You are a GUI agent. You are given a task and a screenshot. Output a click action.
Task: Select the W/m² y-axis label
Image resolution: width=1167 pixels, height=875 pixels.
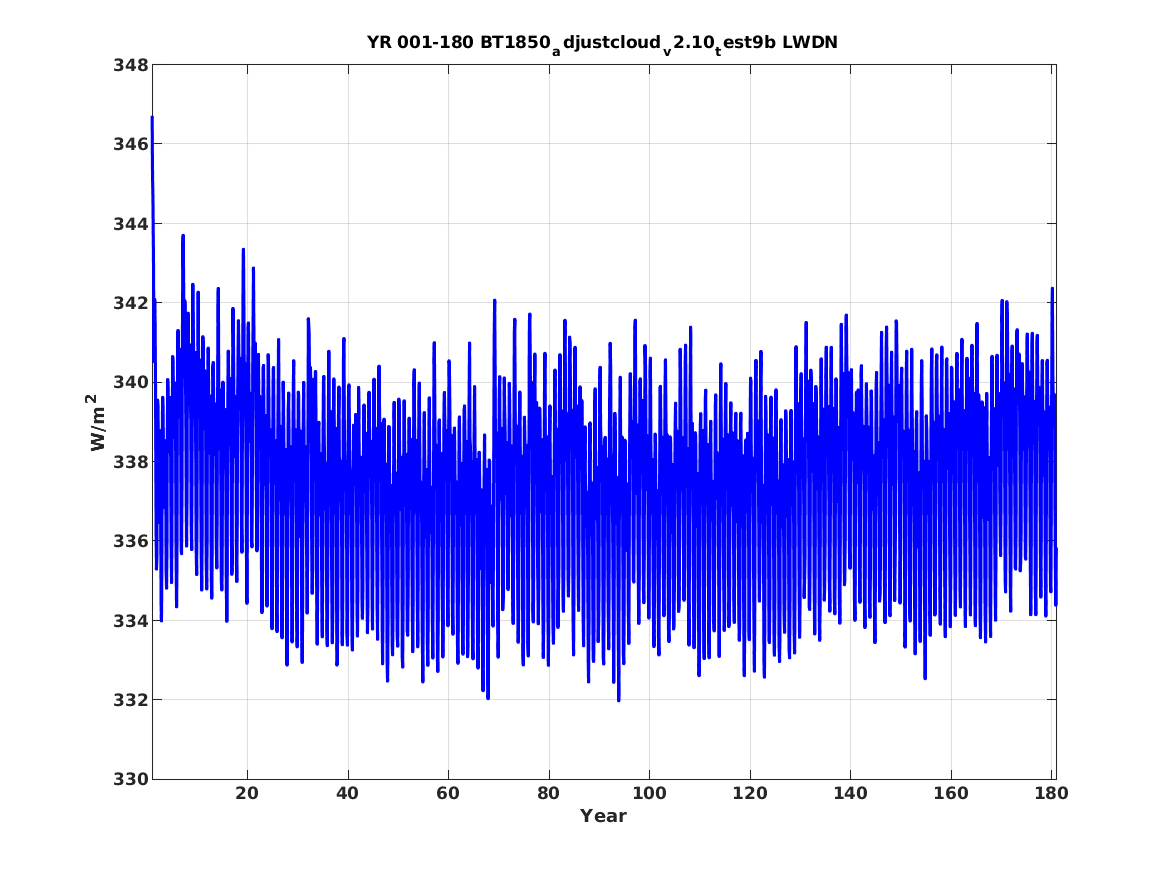(x=96, y=422)
